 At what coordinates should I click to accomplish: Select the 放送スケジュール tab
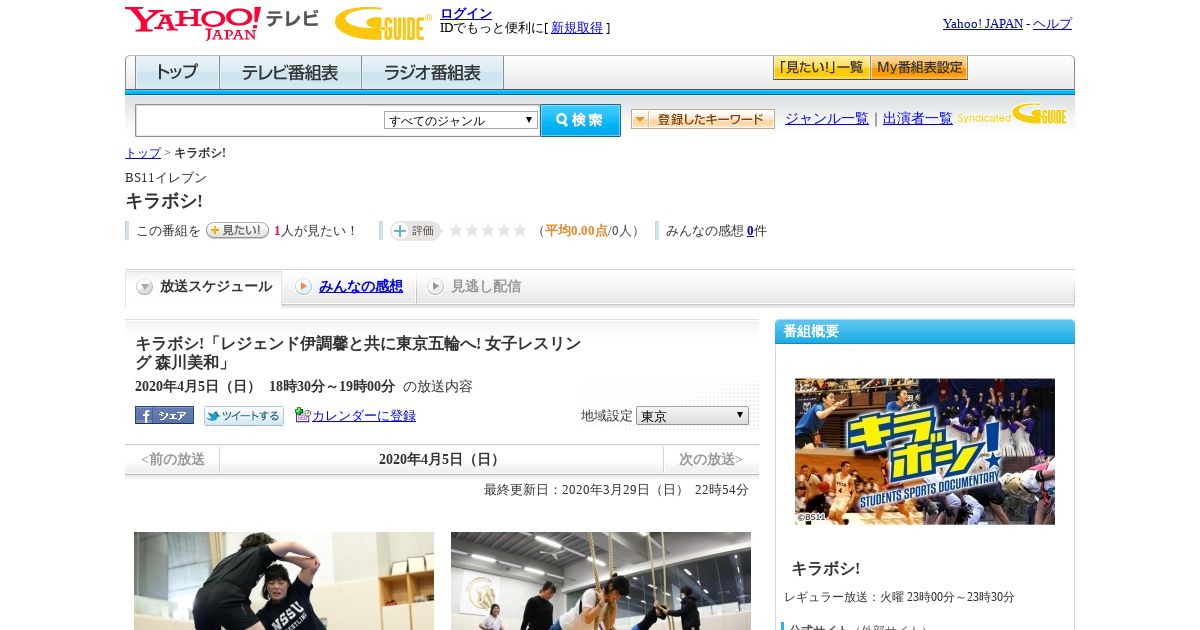204,287
